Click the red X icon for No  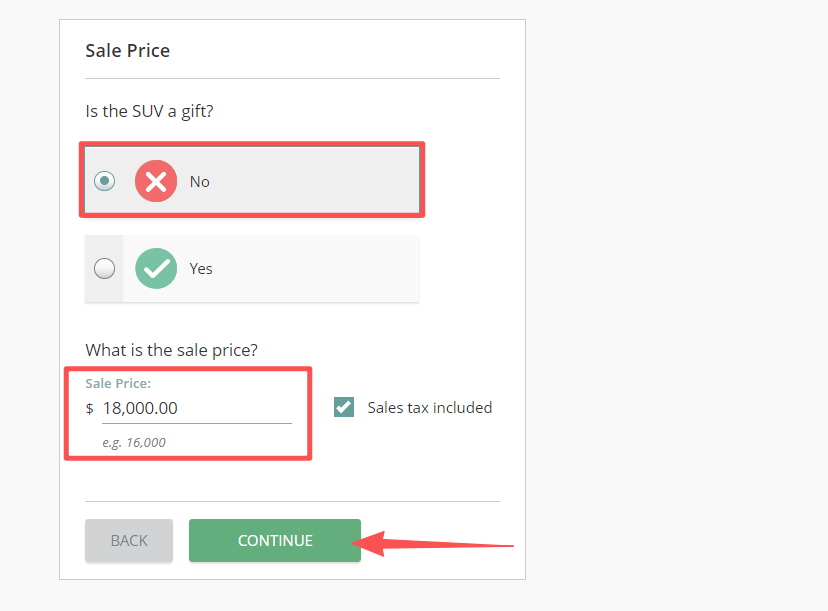(155, 181)
